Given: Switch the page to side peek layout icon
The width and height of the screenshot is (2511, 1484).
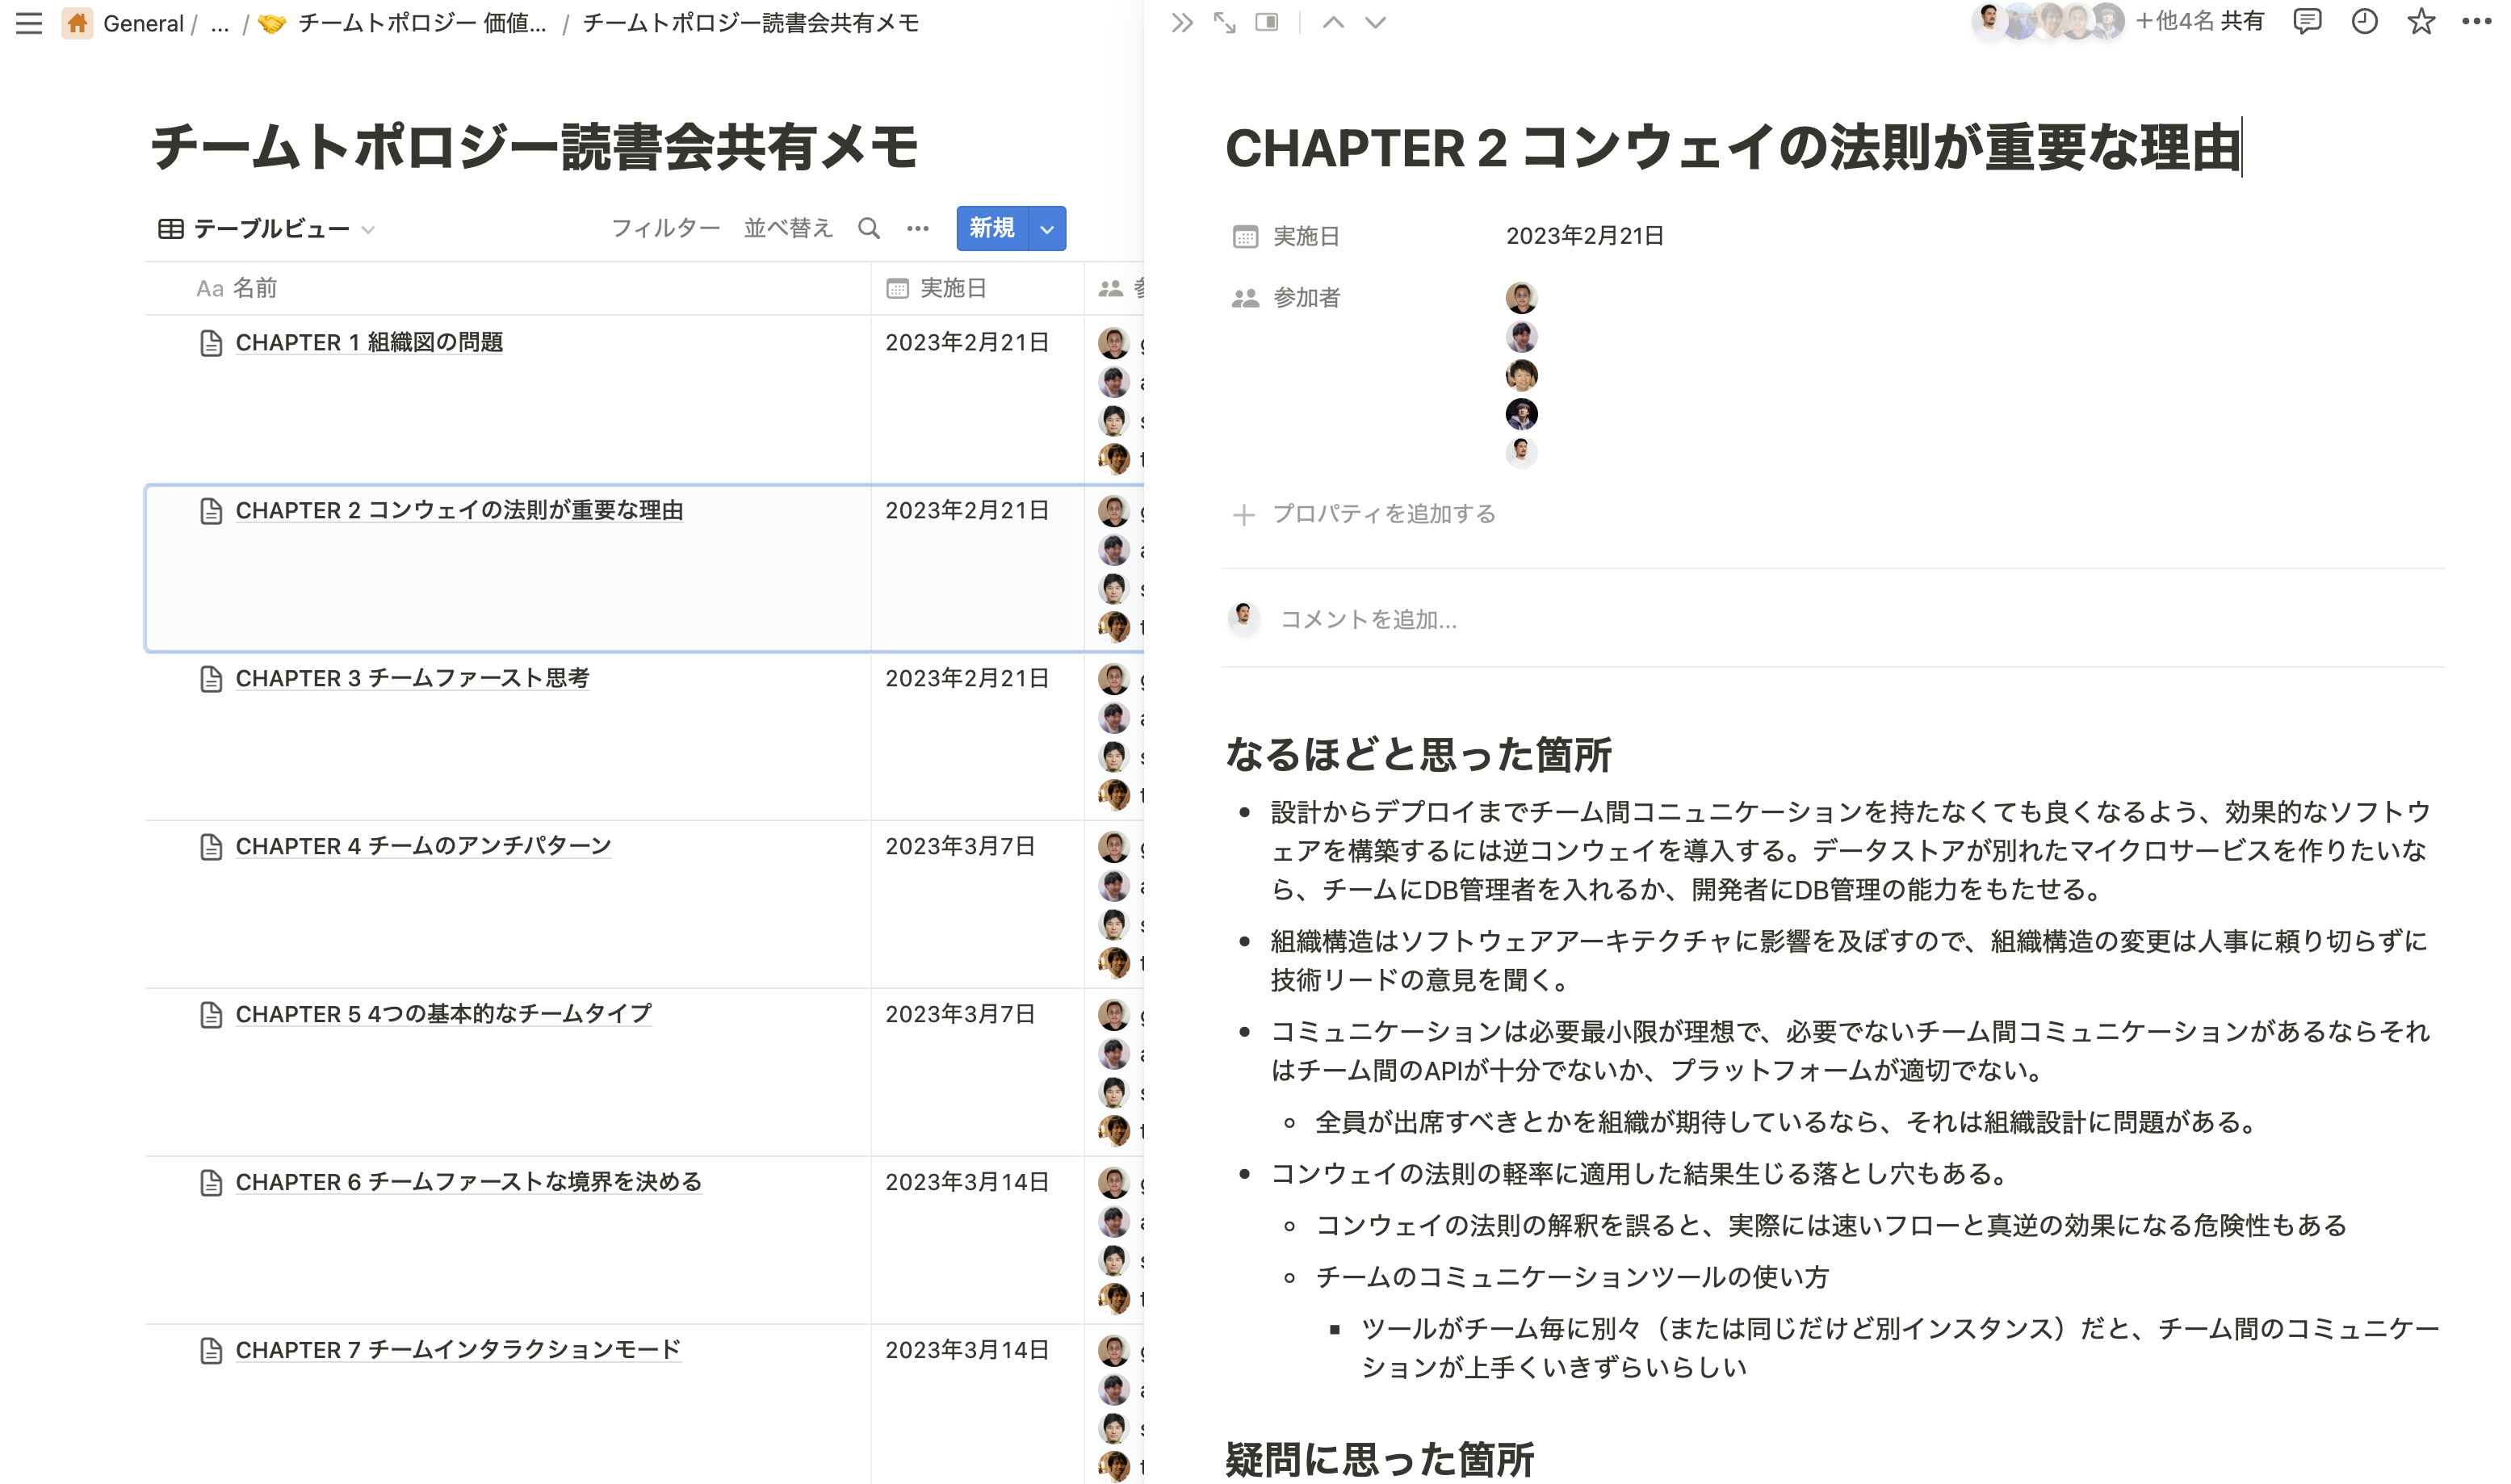Looking at the screenshot, I should click(x=1266, y=22).
